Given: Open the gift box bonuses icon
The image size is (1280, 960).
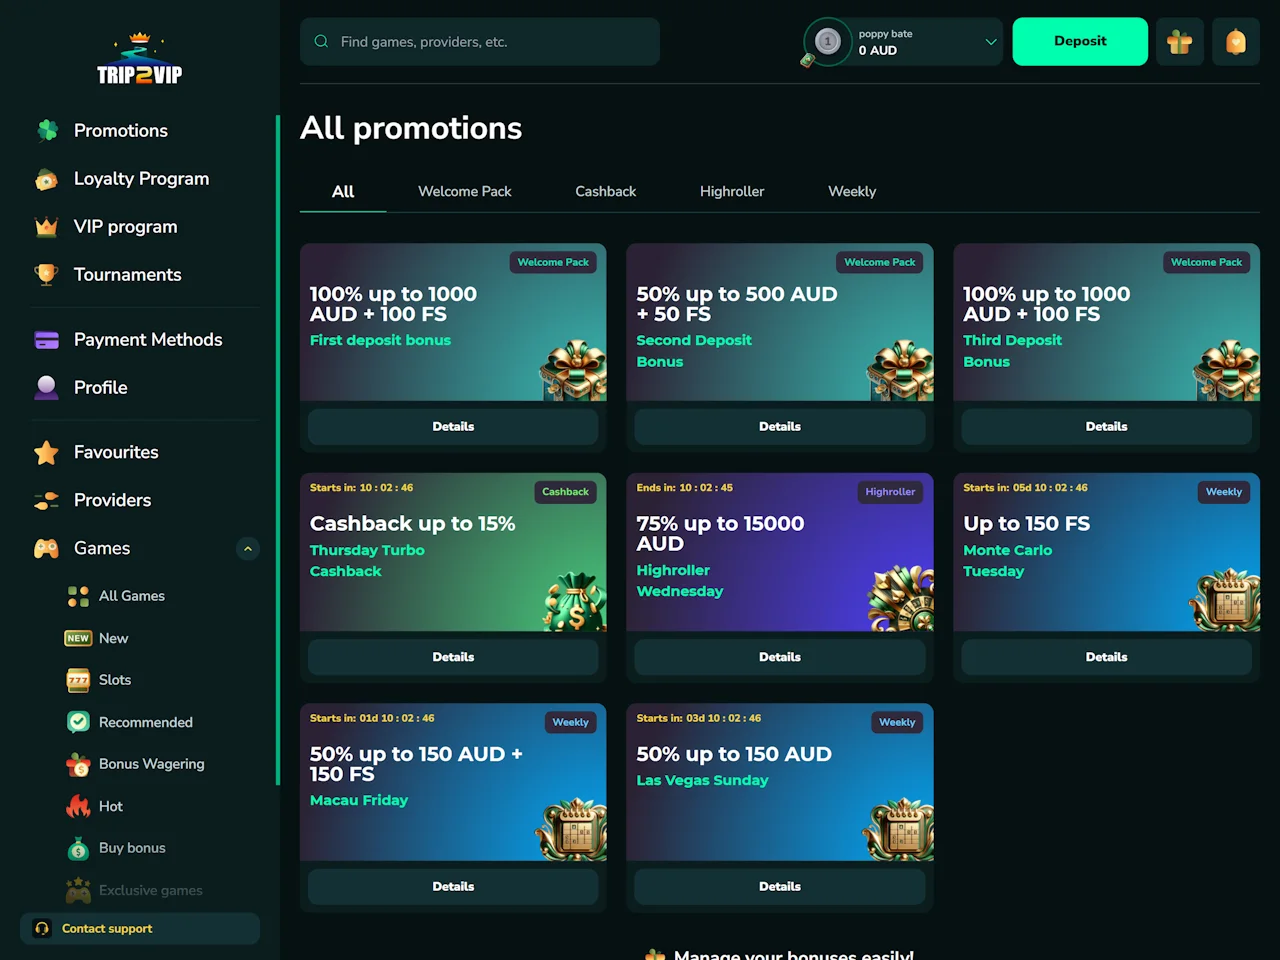Looking at the screenshot, I should coord(1180,42).
